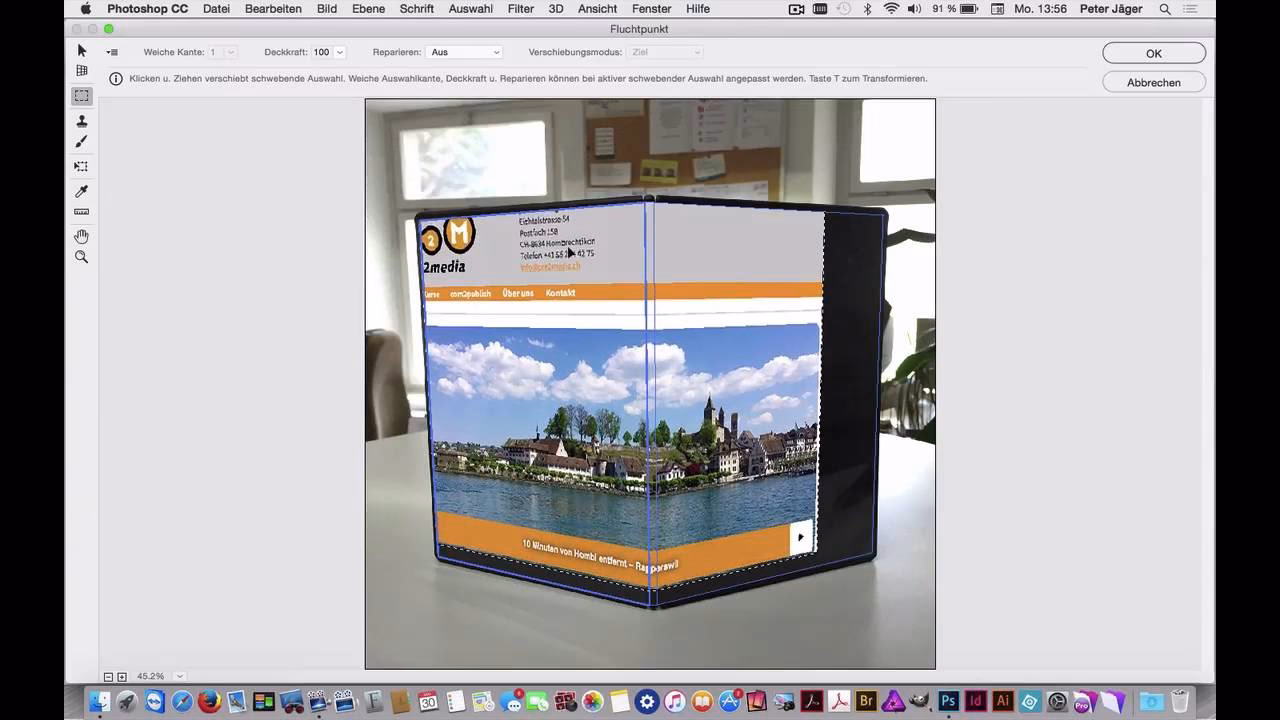Select the Brush tool in the Fluchtpunkt toolbar
The width and height of the screenshot is (1280, 720).
pyautogui.click(x=81, y=141)
